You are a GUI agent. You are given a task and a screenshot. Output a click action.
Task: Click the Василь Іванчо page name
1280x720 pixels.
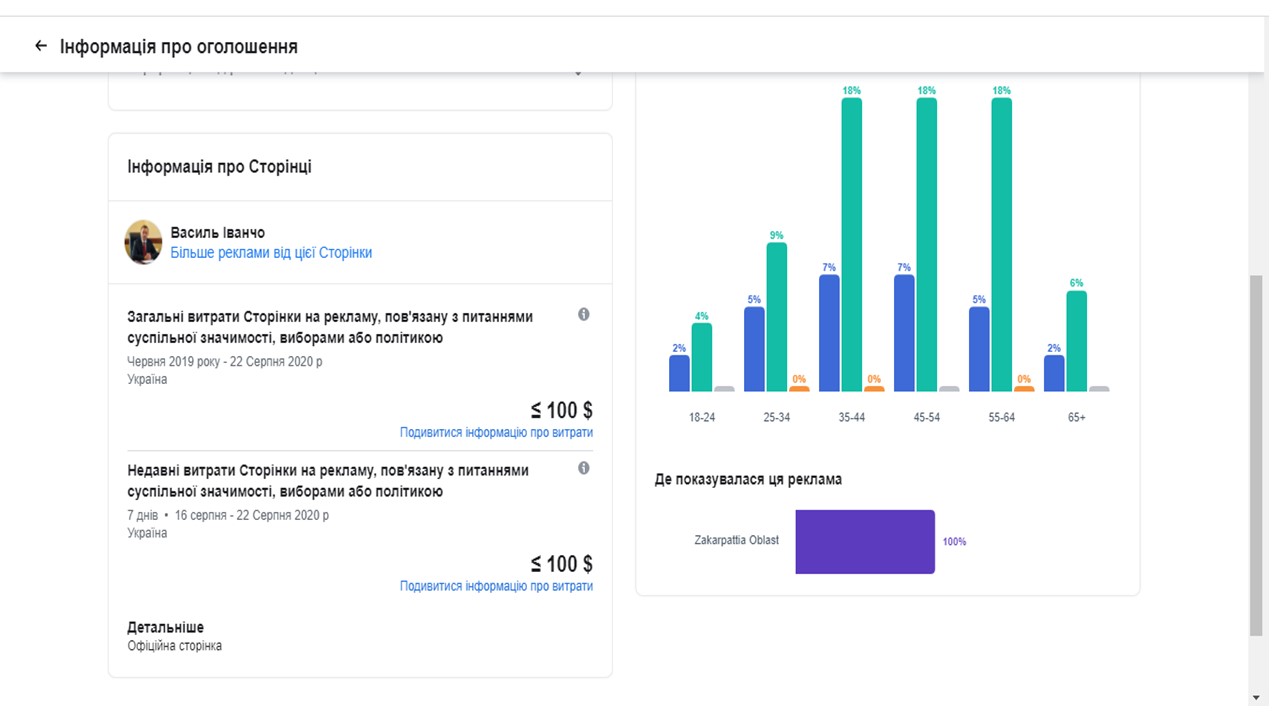(217, 233)
